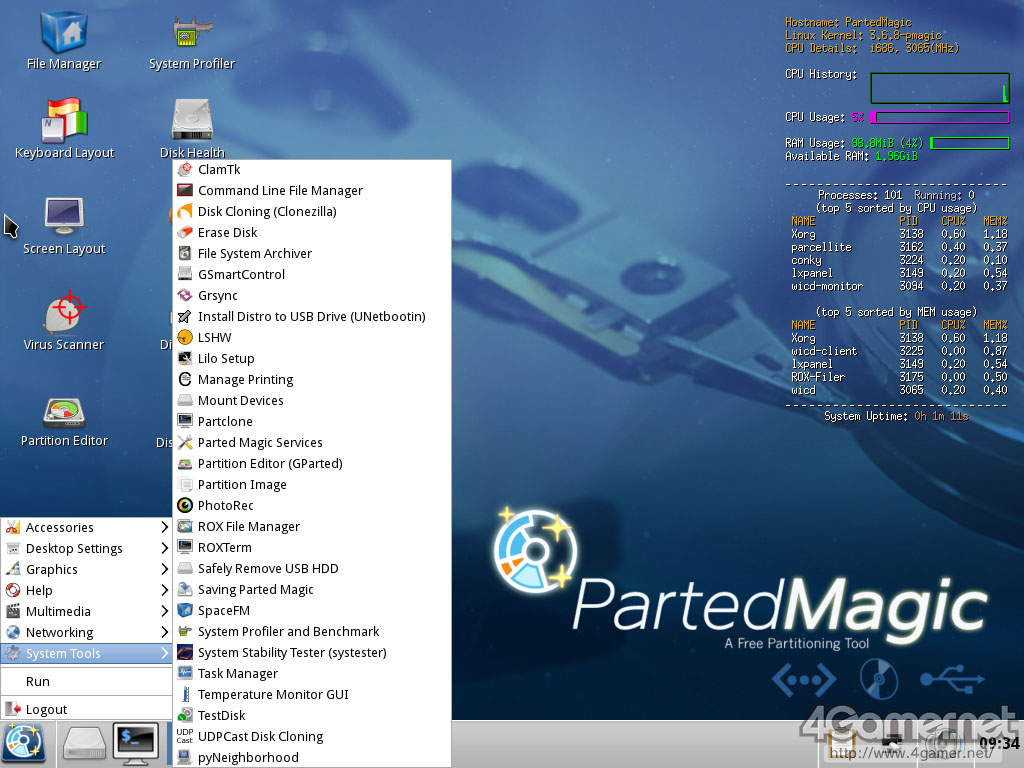The width and height of the screenshot is (1024, 768).
Task: Choose Run from the main menu
Action: point(86,681)
